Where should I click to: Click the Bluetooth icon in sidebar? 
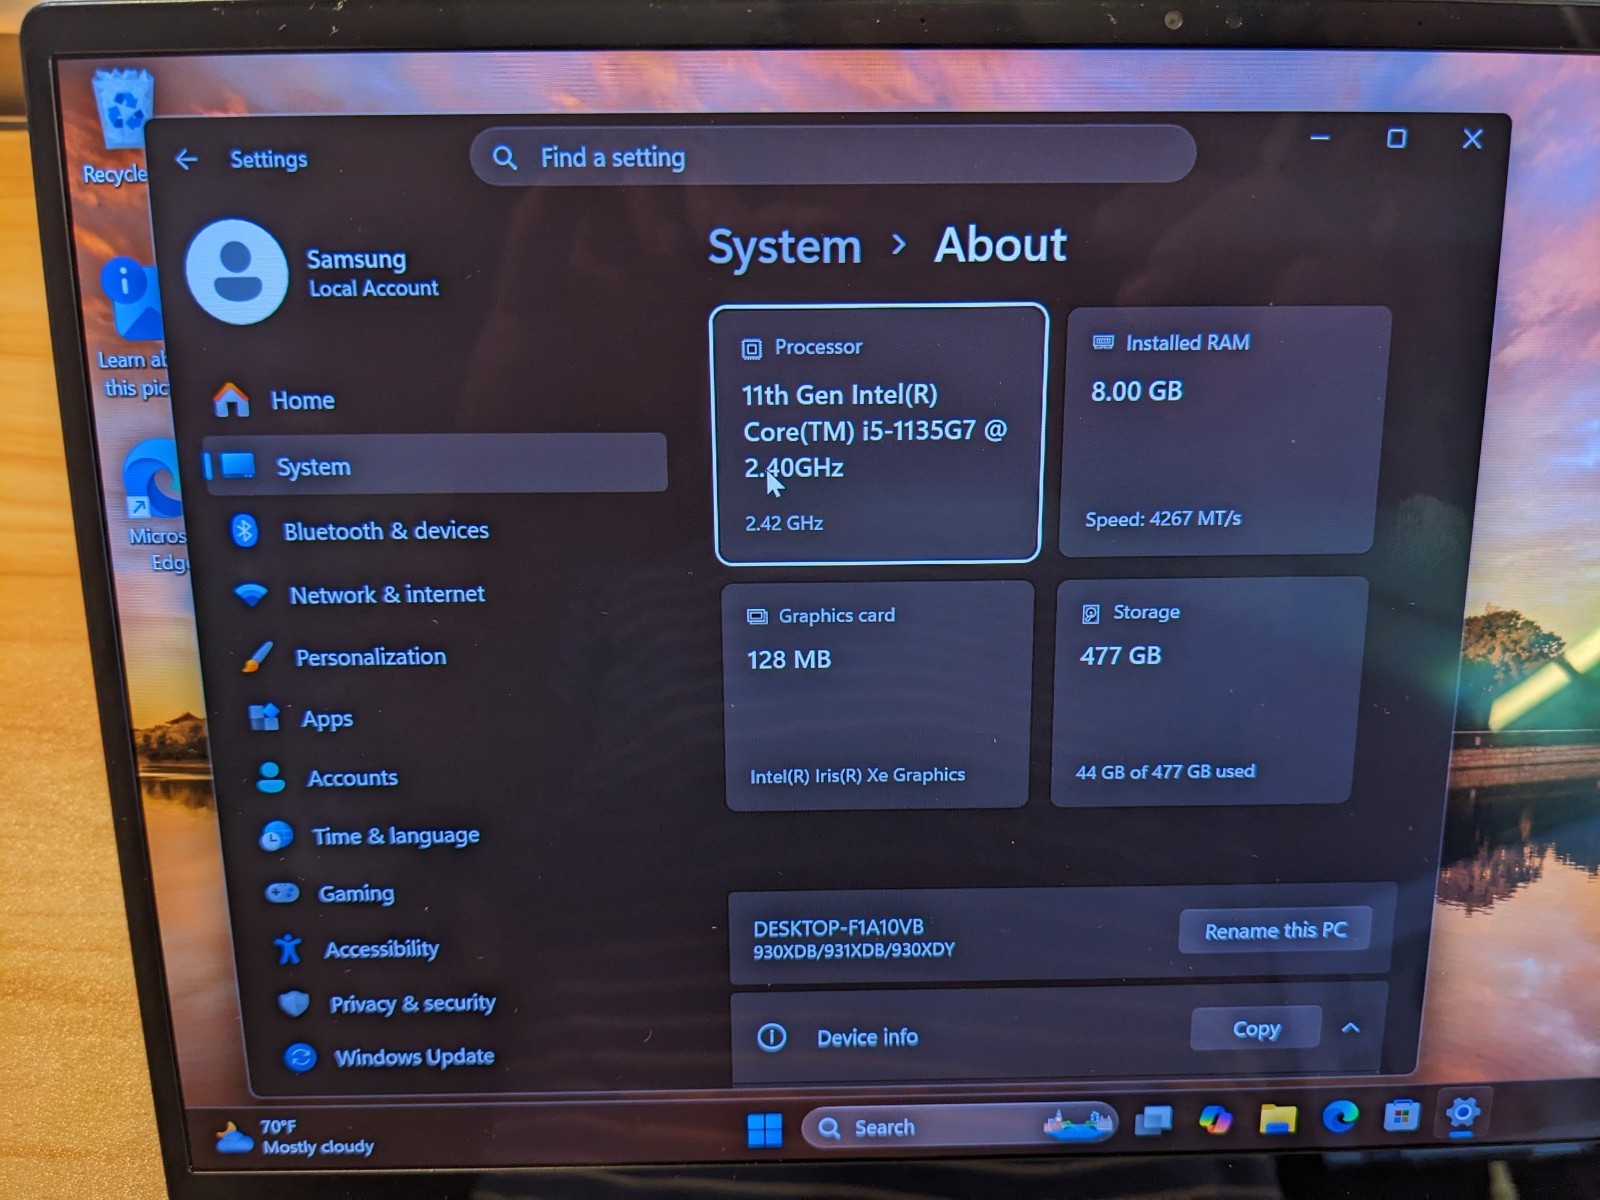click(245, 530)
